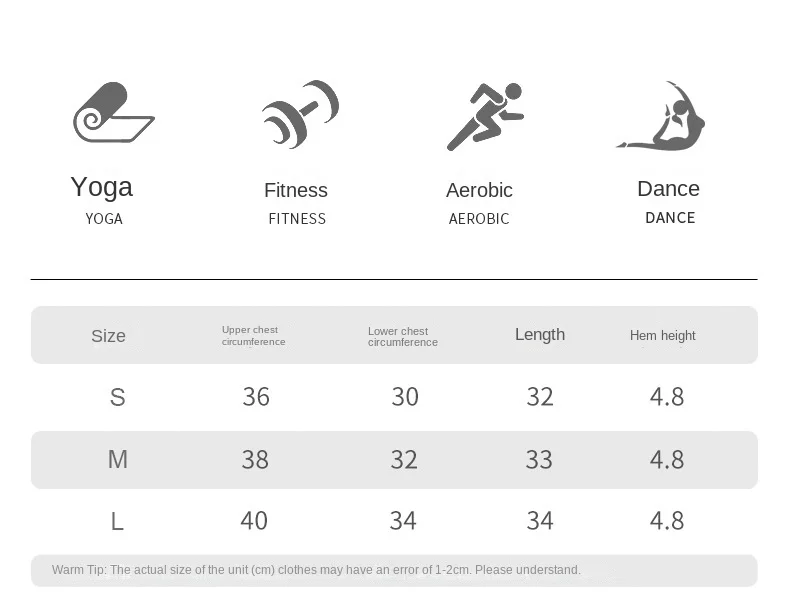Click the Dance label
The width and height of the screenshot is (790, 600).
point(668,189)
